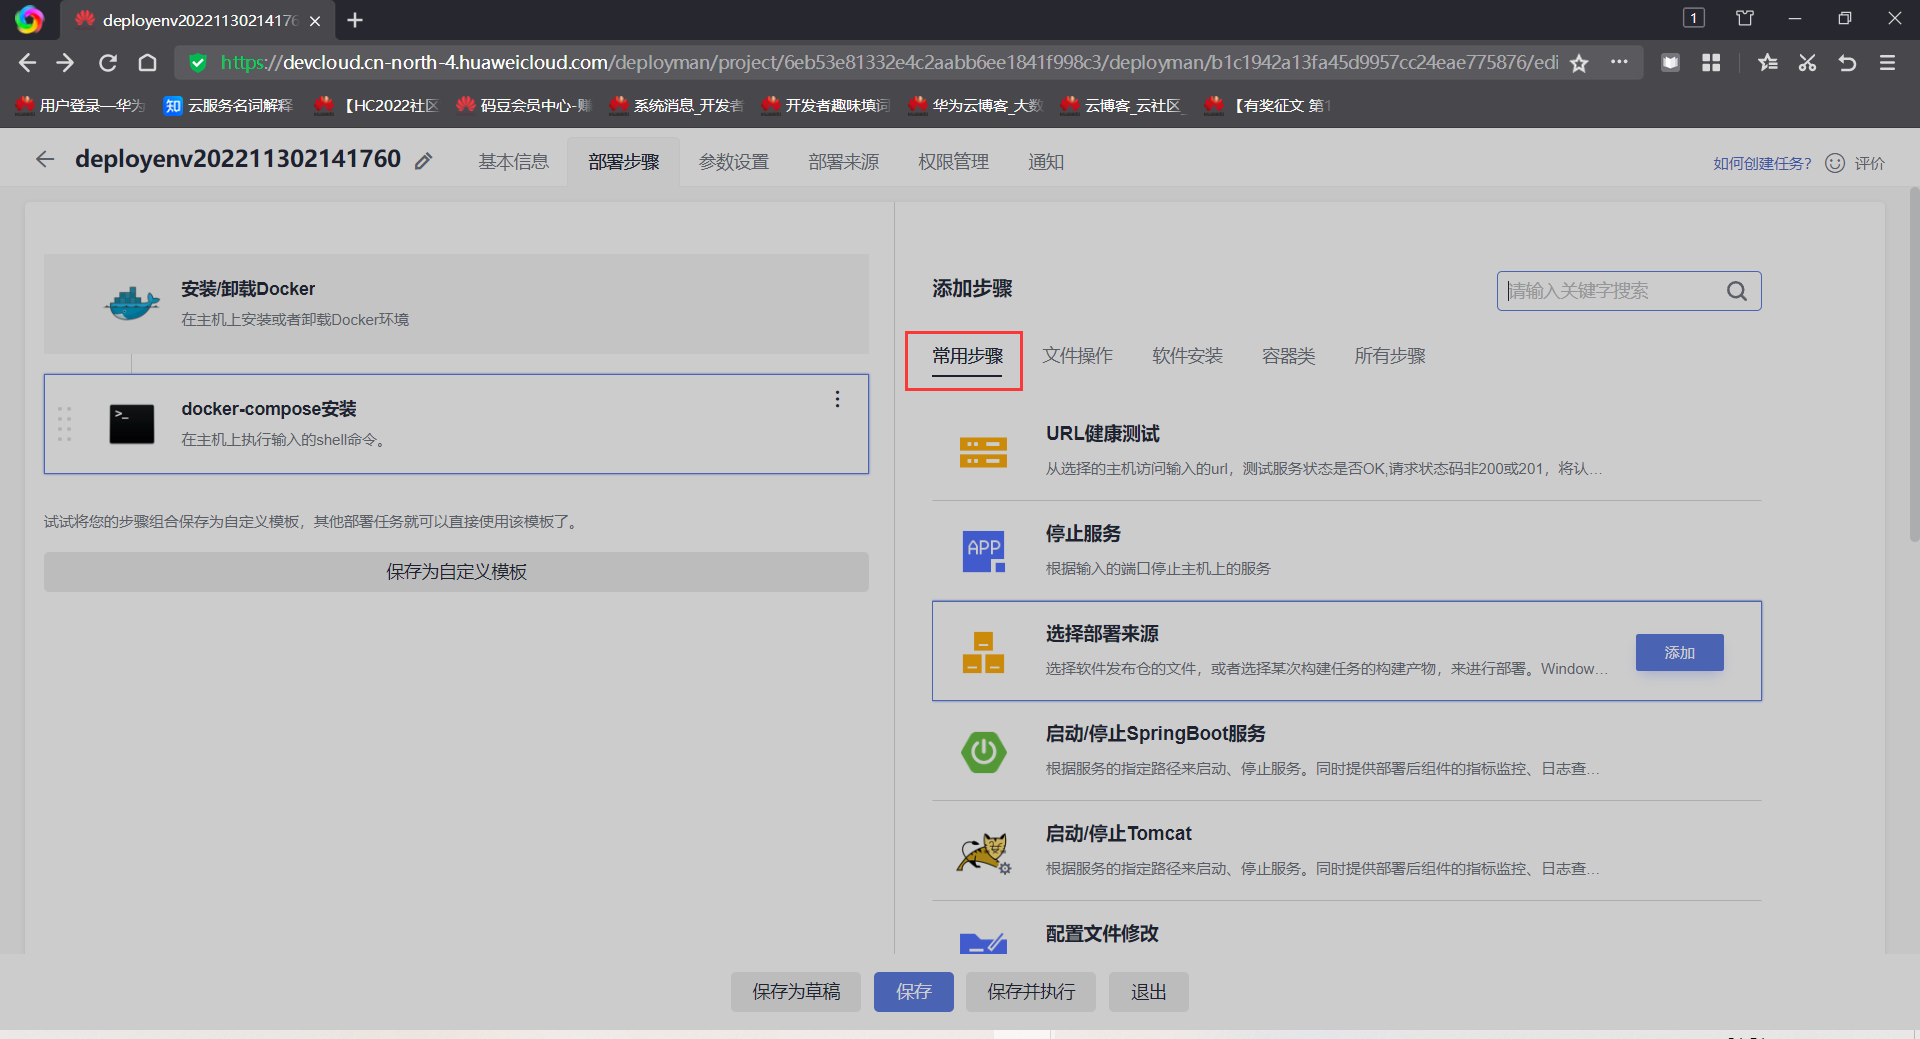This screenshot has width=1920, height=1039.
Task: Click the 保存为草稿 button
Action: [x=796, y=992]
